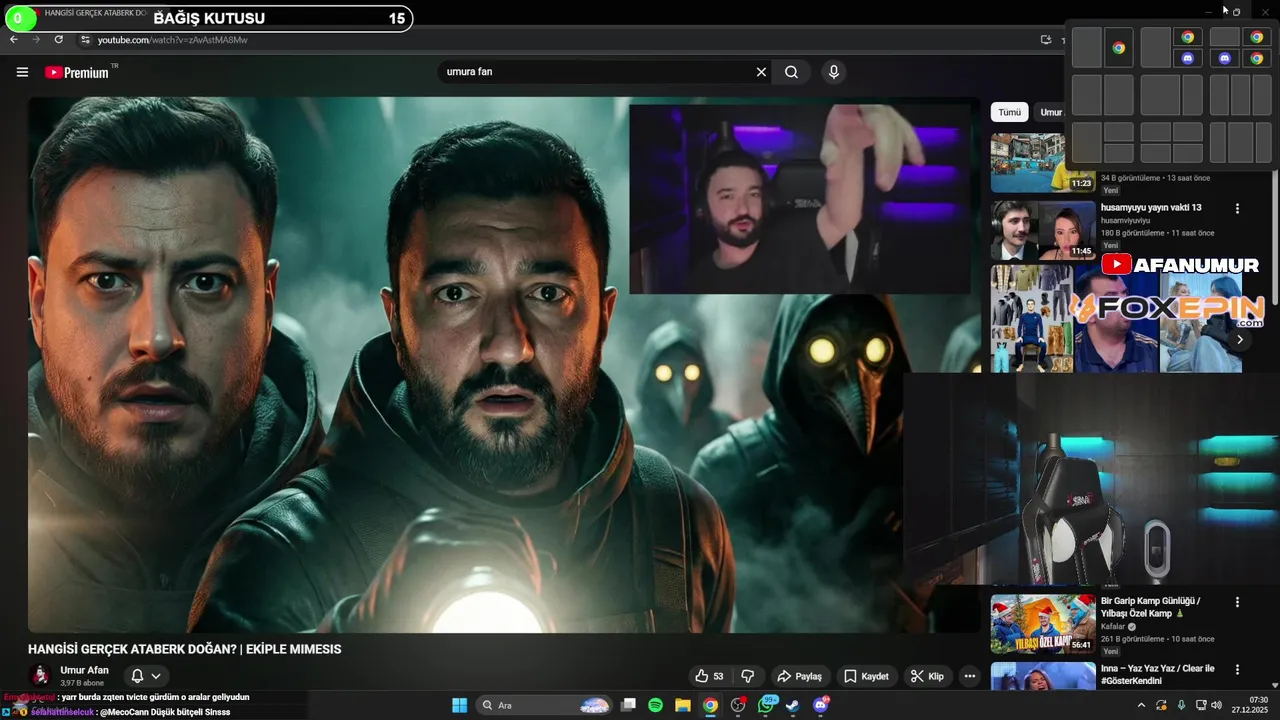Open Bir Garip Kamp Günlüğü video title
This screenshot has height=720, width=1280.
(x=1150, y=607)
